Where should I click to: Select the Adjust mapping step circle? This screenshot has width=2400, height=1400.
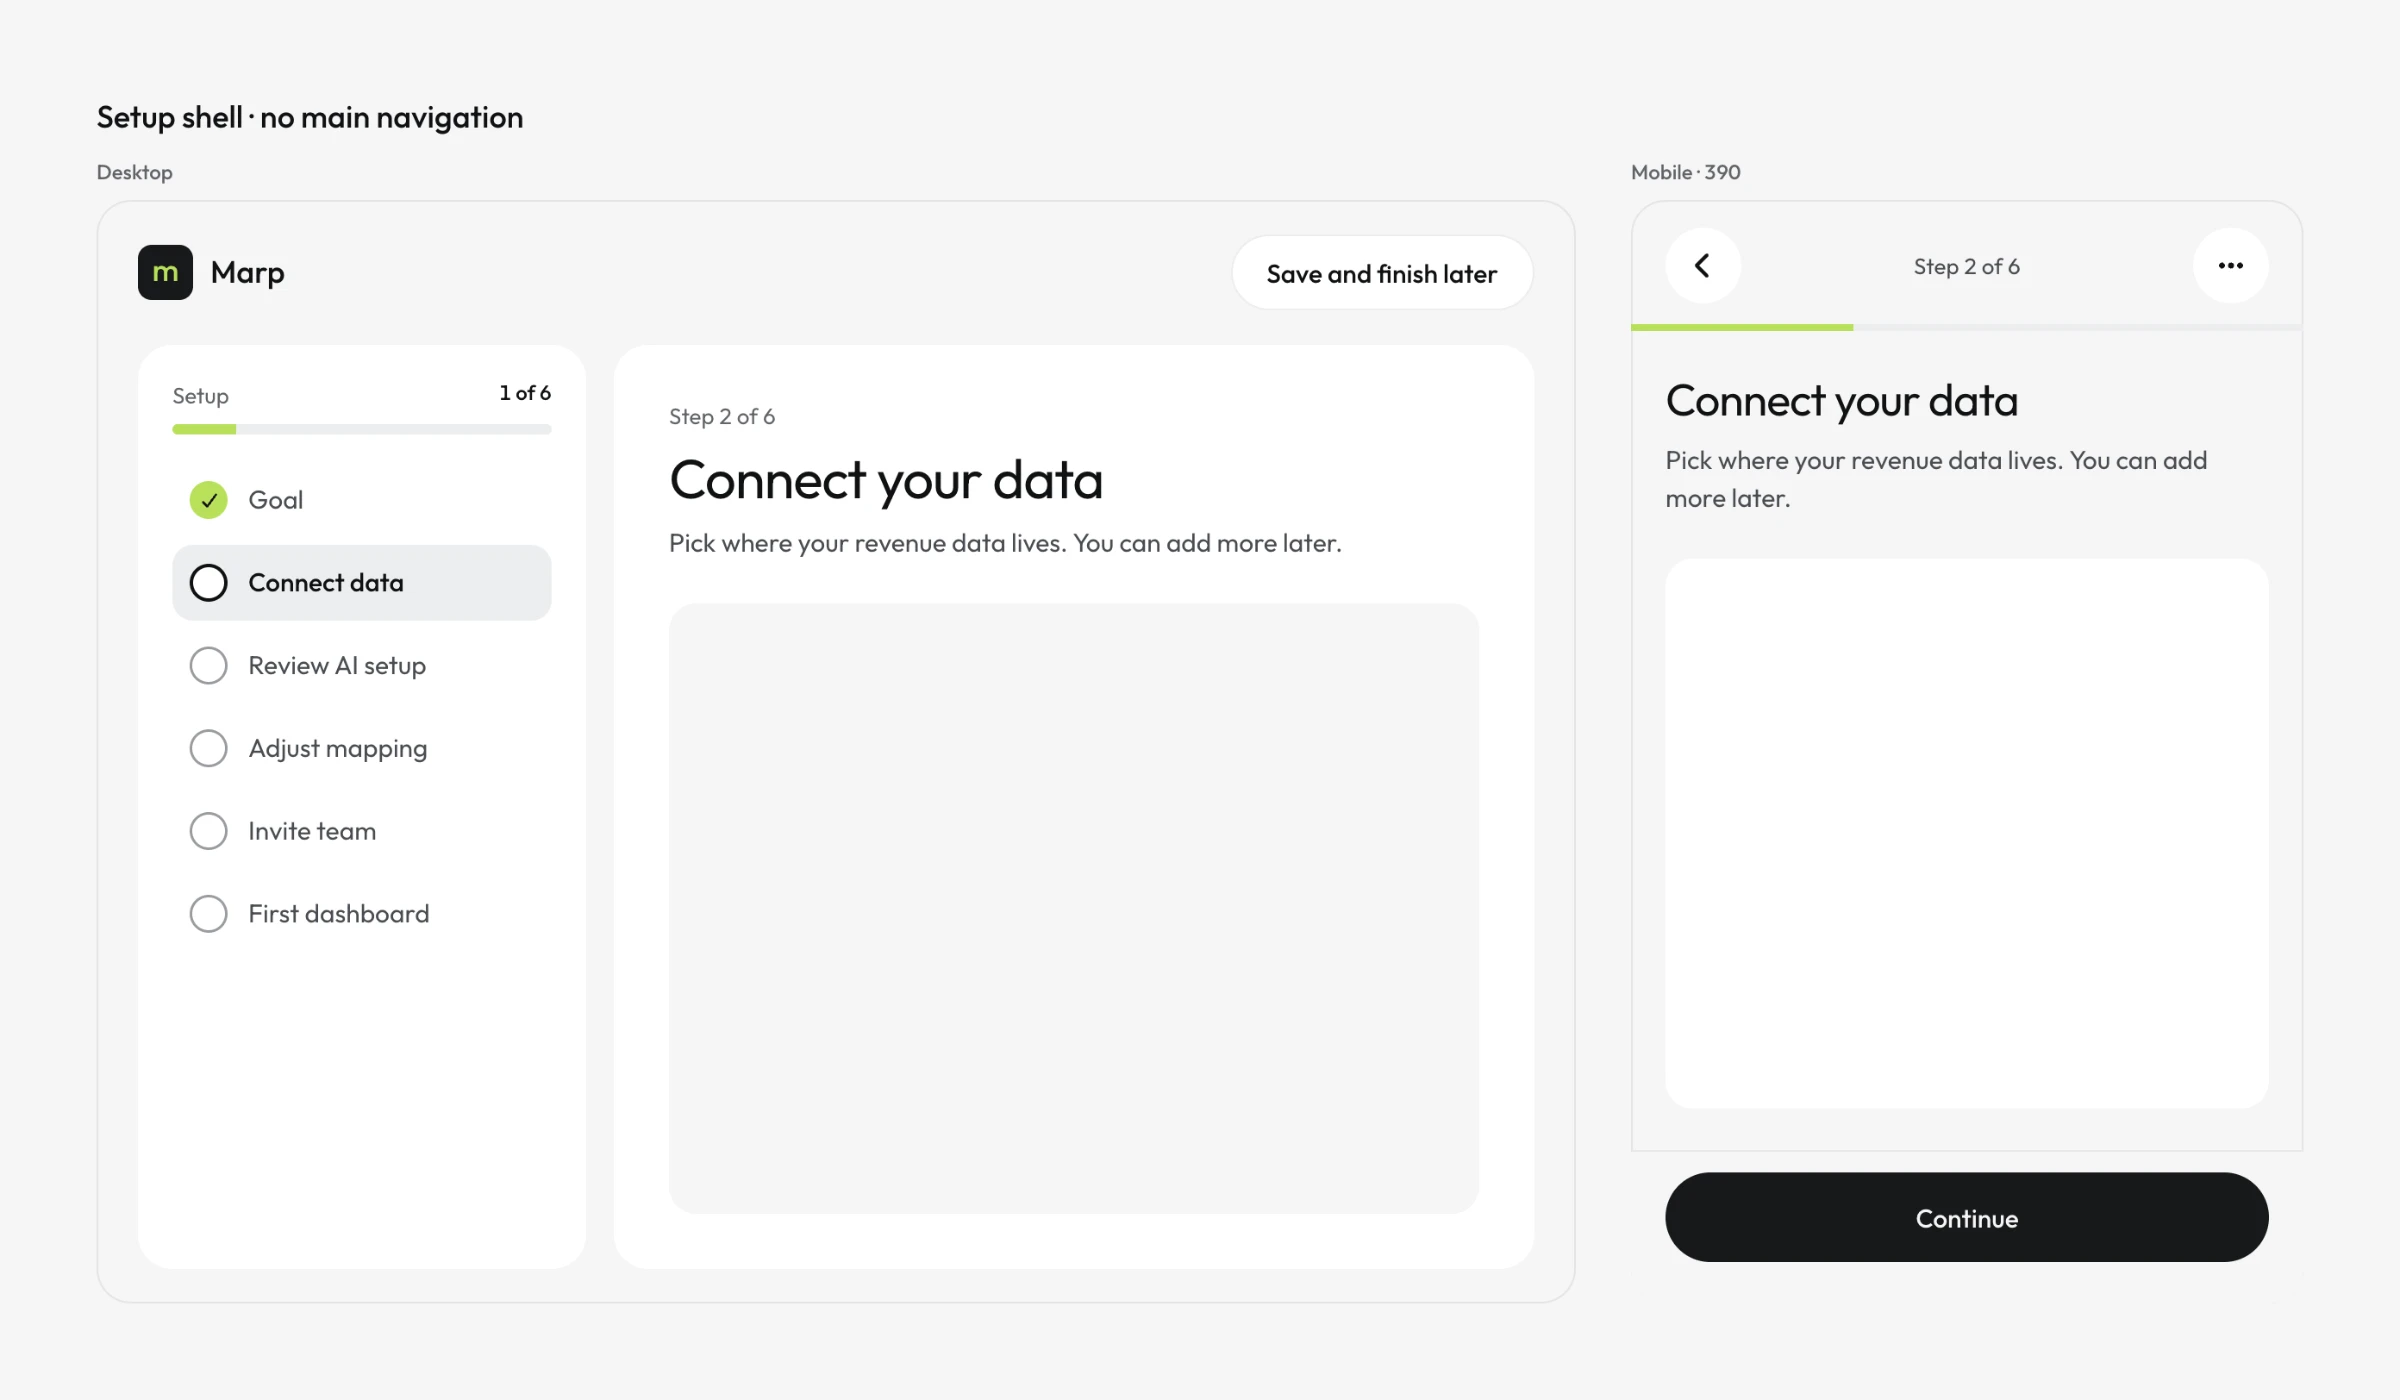(208, 749)
